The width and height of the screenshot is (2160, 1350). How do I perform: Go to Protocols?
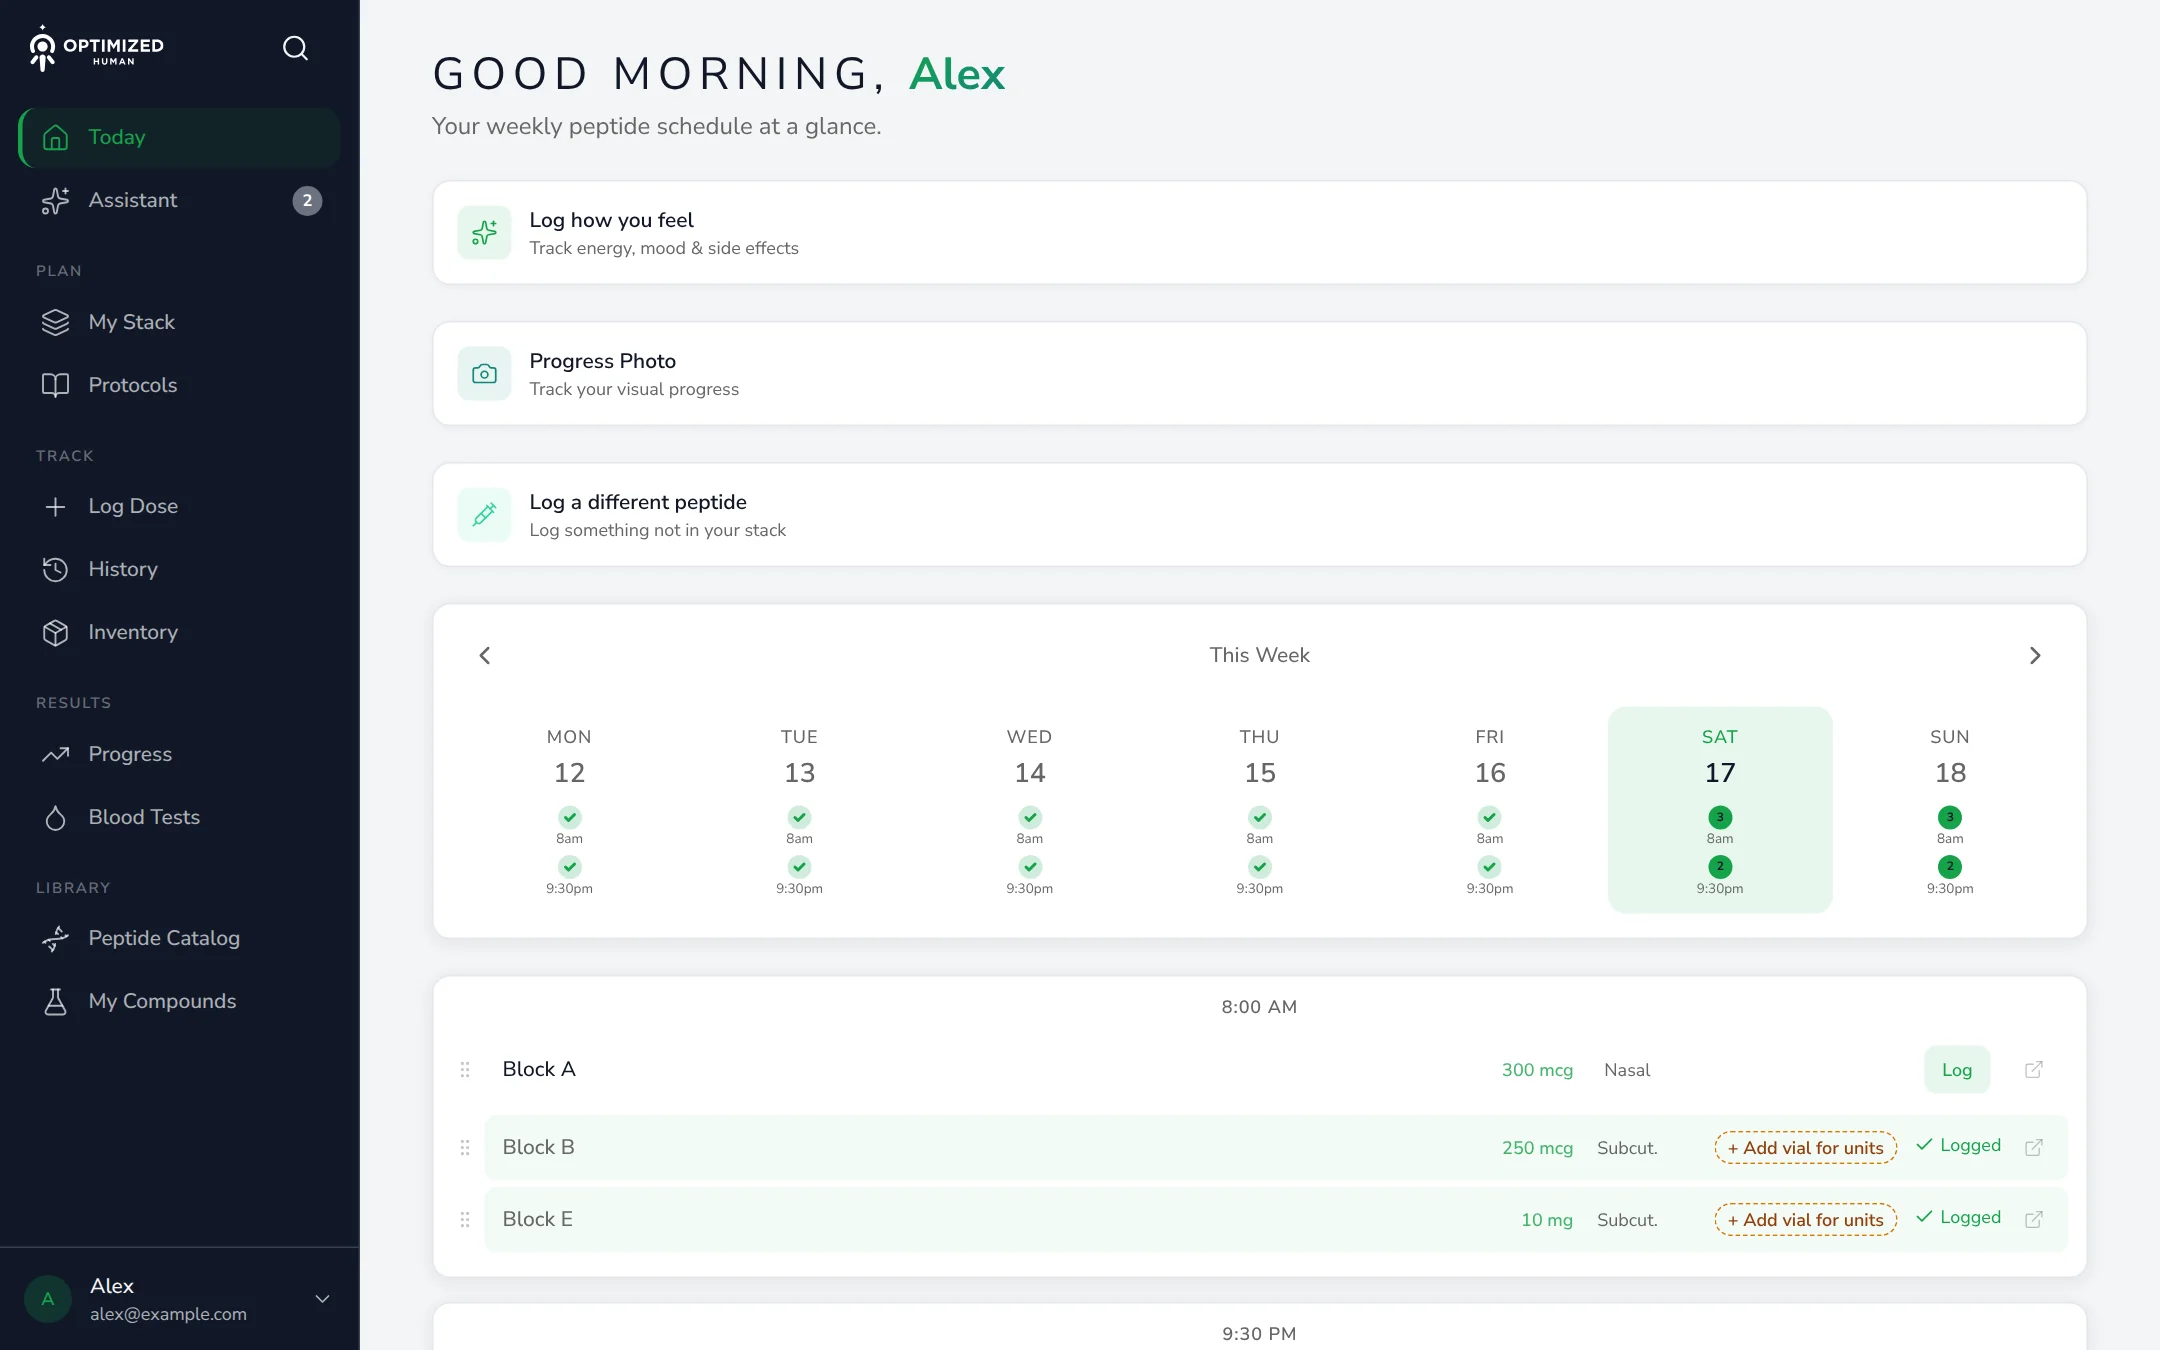pos(180,385)
